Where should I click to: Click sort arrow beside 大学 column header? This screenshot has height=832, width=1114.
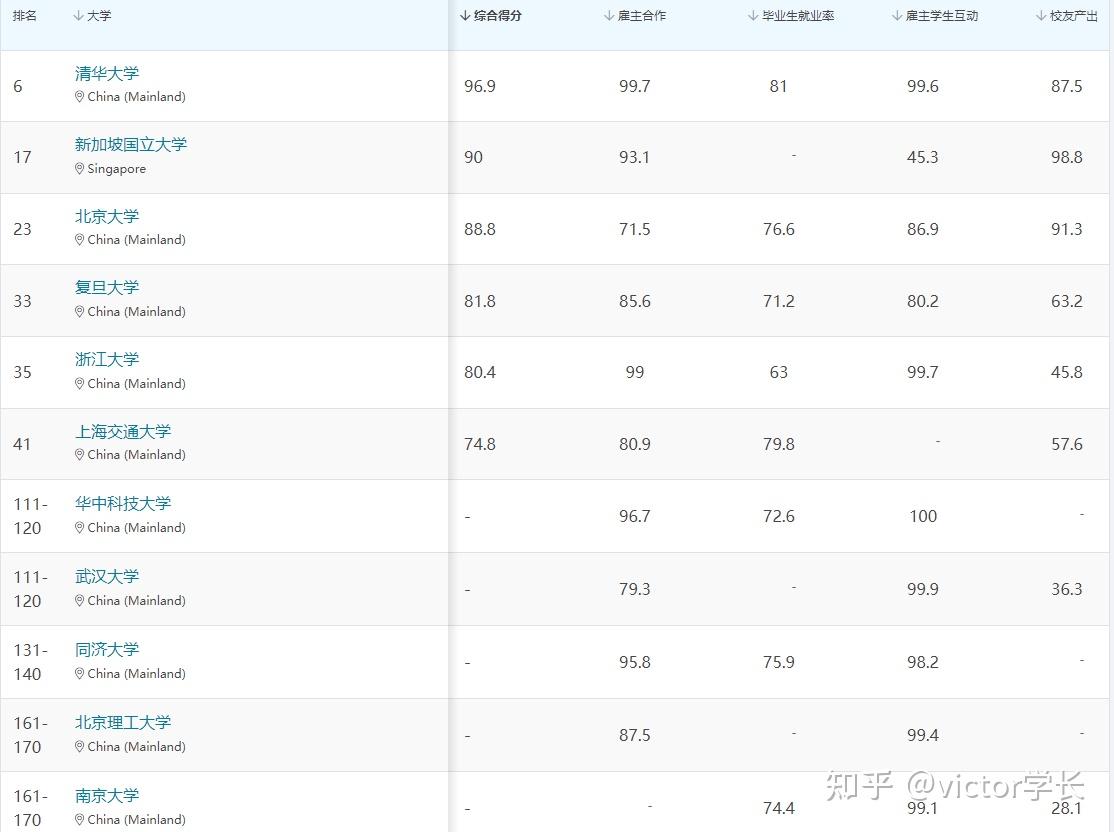coord(79,16)
